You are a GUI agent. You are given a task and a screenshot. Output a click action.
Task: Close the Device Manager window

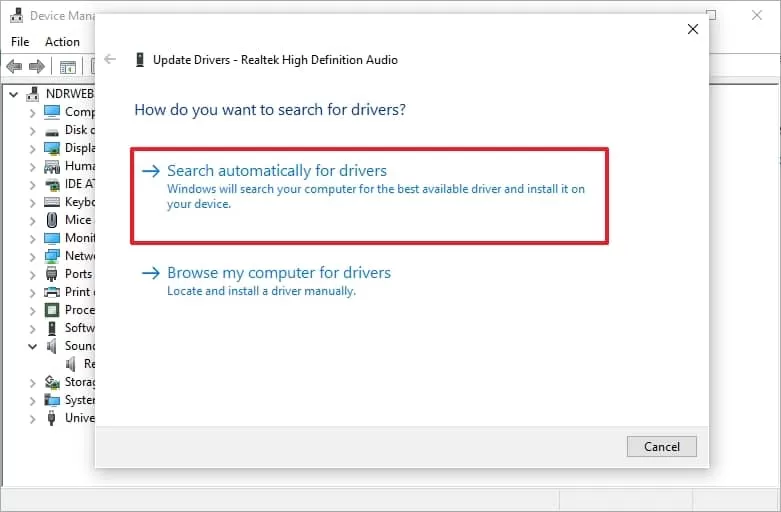pos(757,15)
